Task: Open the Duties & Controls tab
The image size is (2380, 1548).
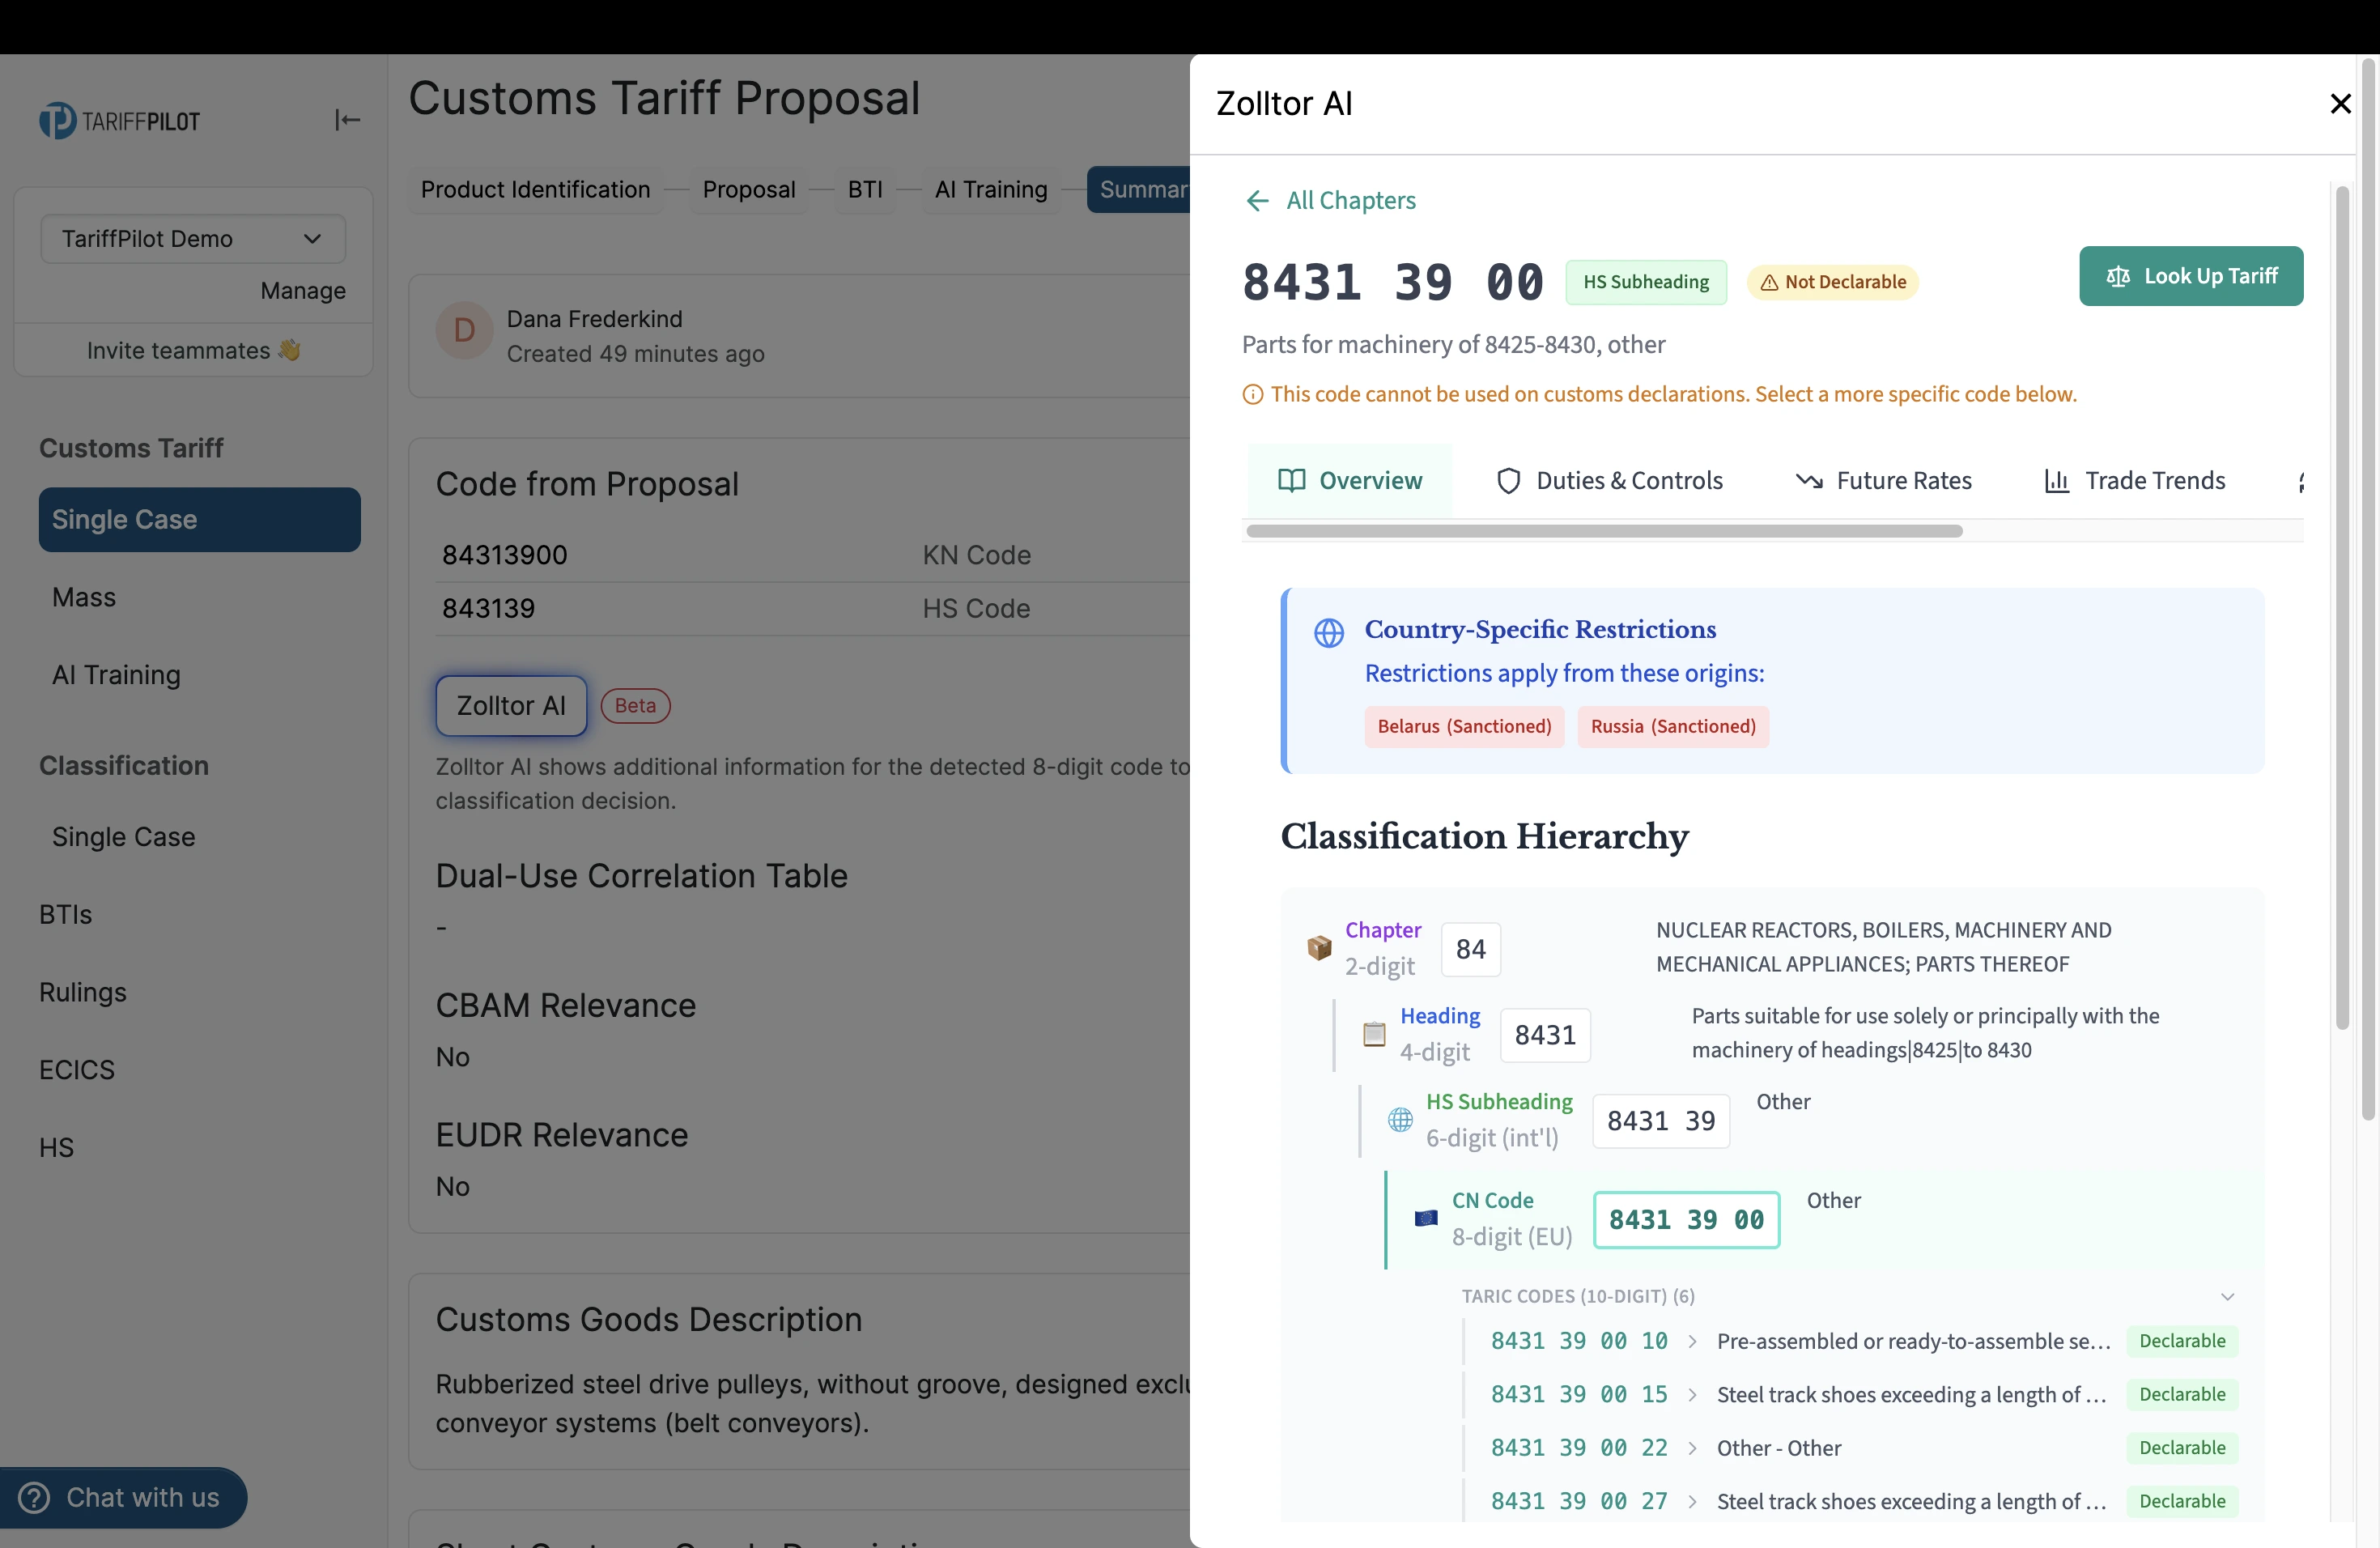Action: pos(1609,481)
